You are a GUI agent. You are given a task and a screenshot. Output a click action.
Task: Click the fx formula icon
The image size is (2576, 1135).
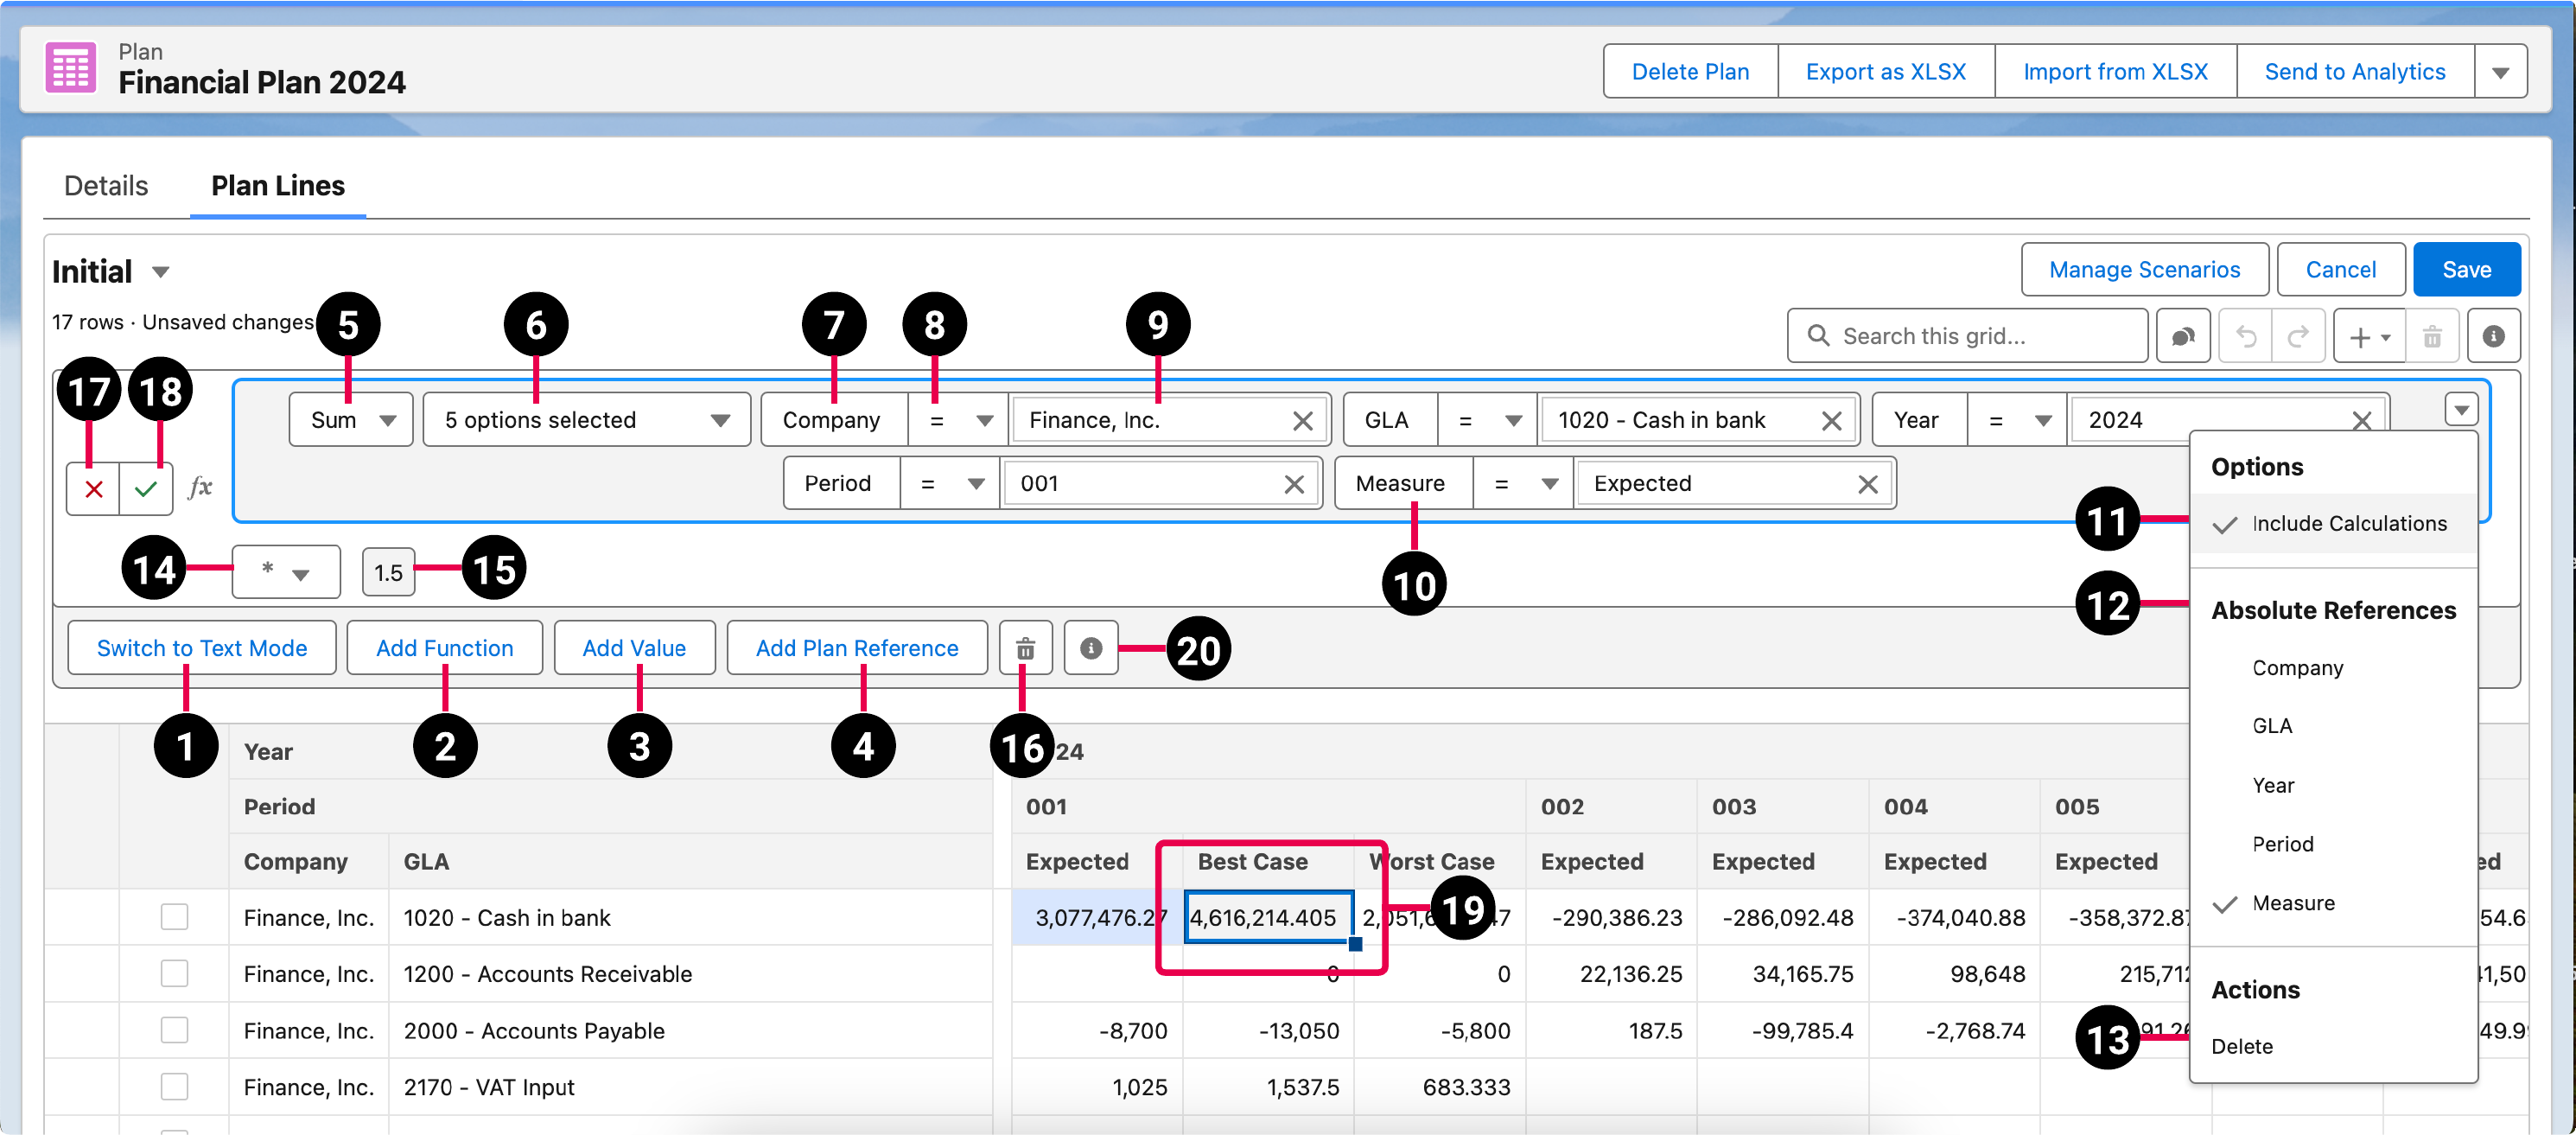pos(201,488)
